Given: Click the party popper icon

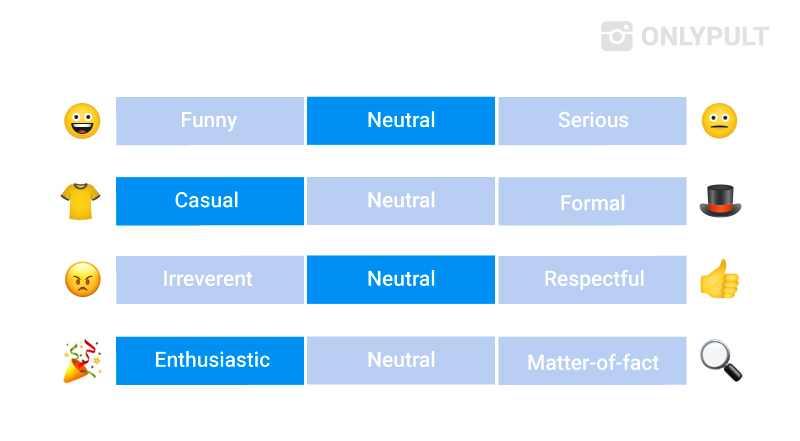Looking at the screenshot, I should point(82,360).
